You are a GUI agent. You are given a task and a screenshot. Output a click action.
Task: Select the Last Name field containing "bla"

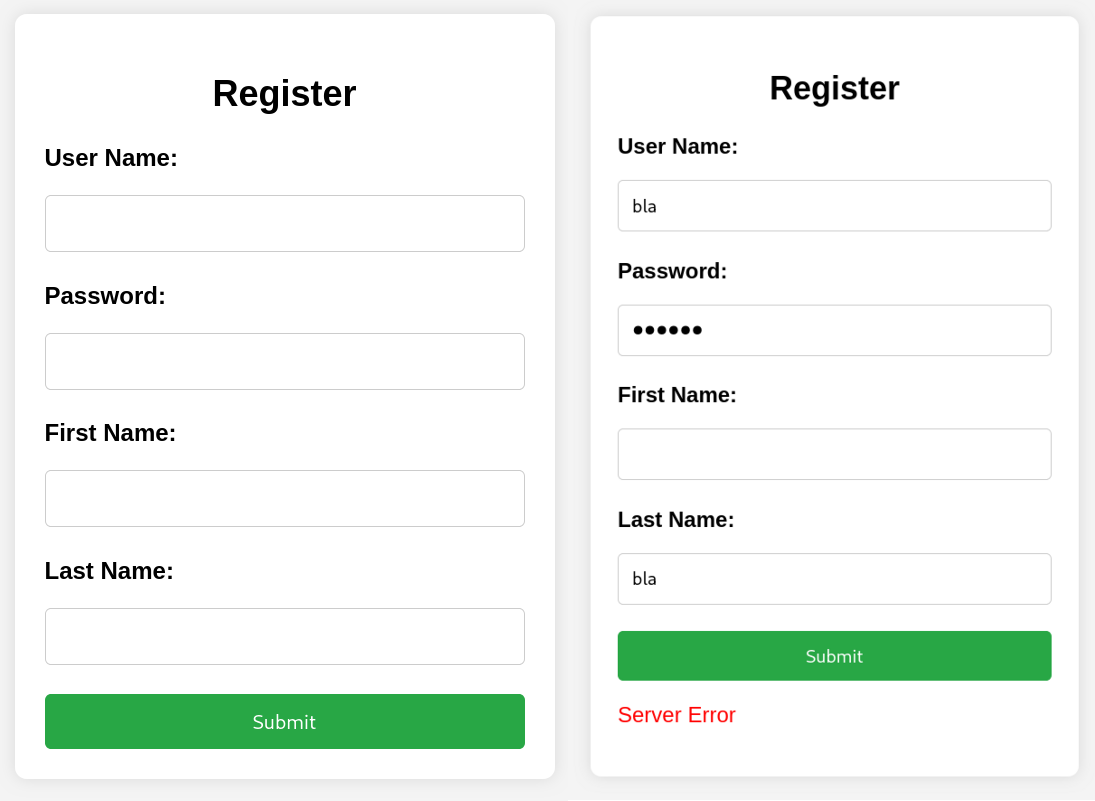pos(834,579)
